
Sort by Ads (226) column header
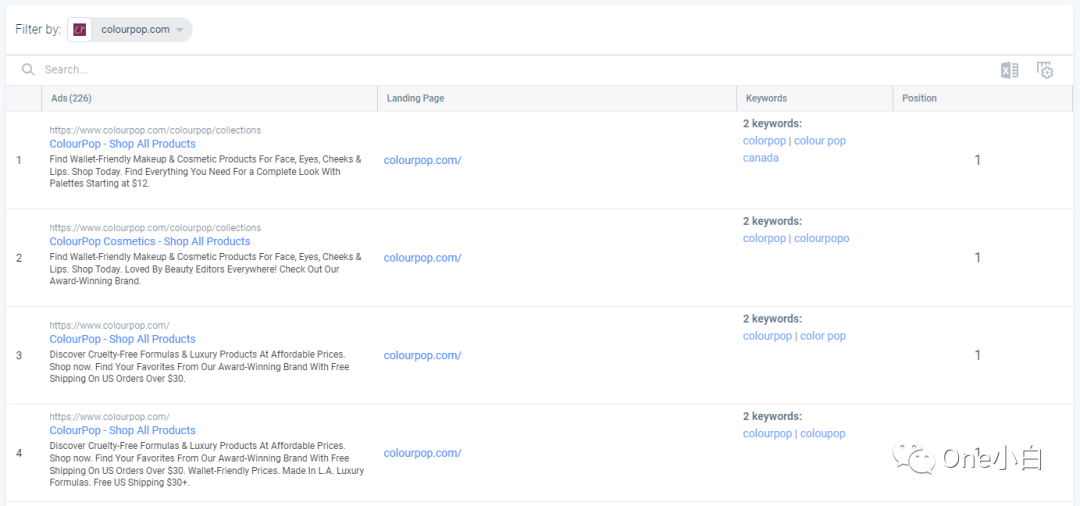coord(209,98)
